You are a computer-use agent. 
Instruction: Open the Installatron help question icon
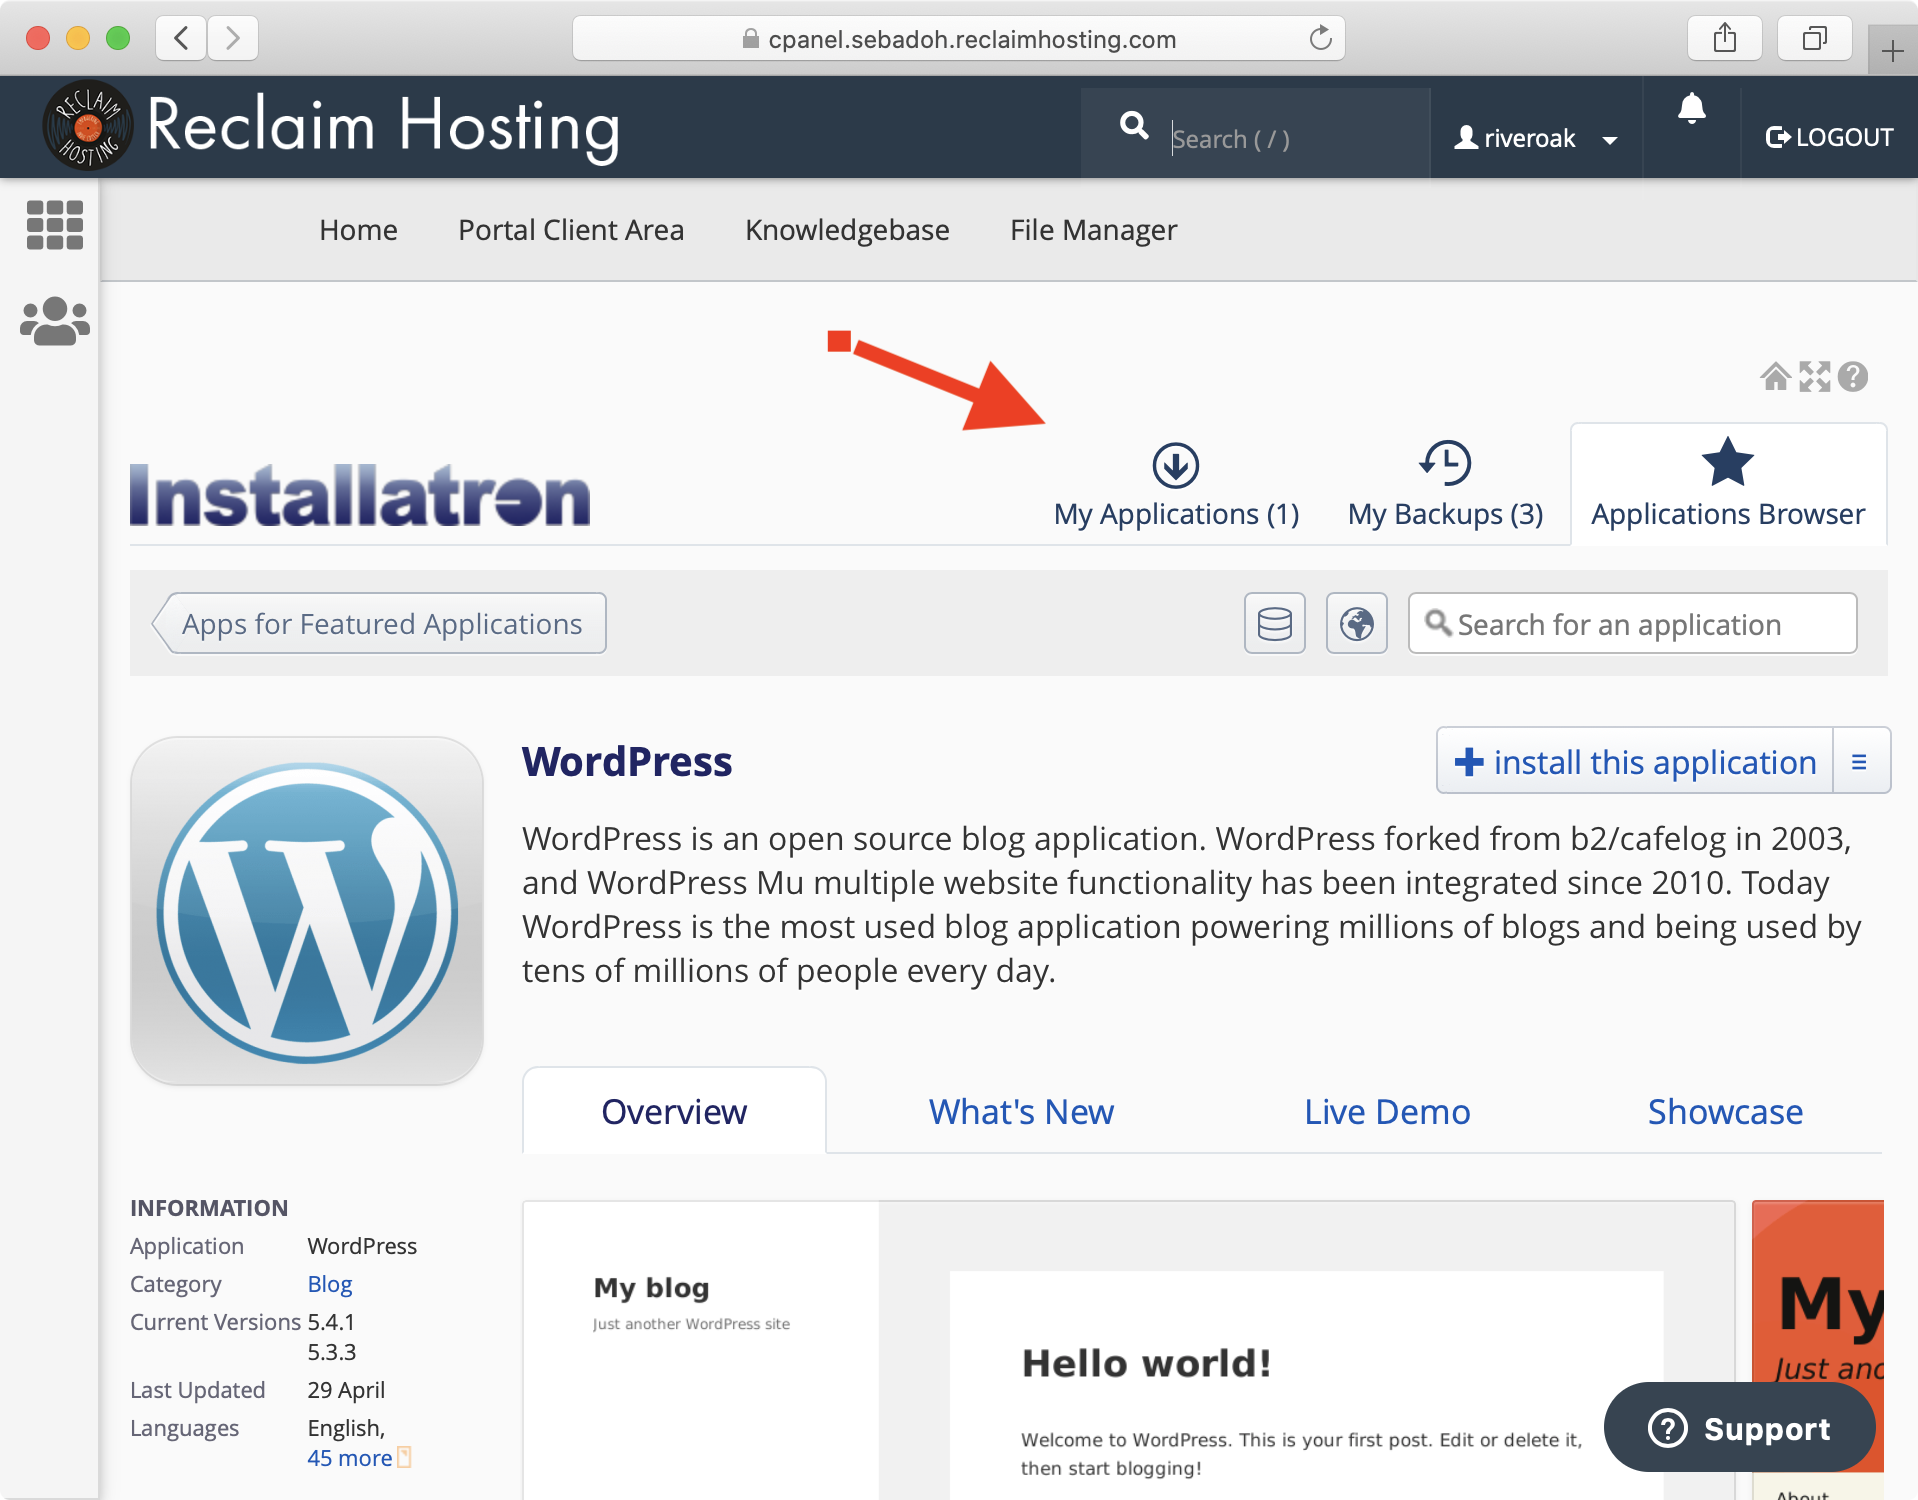(1853, 377)
